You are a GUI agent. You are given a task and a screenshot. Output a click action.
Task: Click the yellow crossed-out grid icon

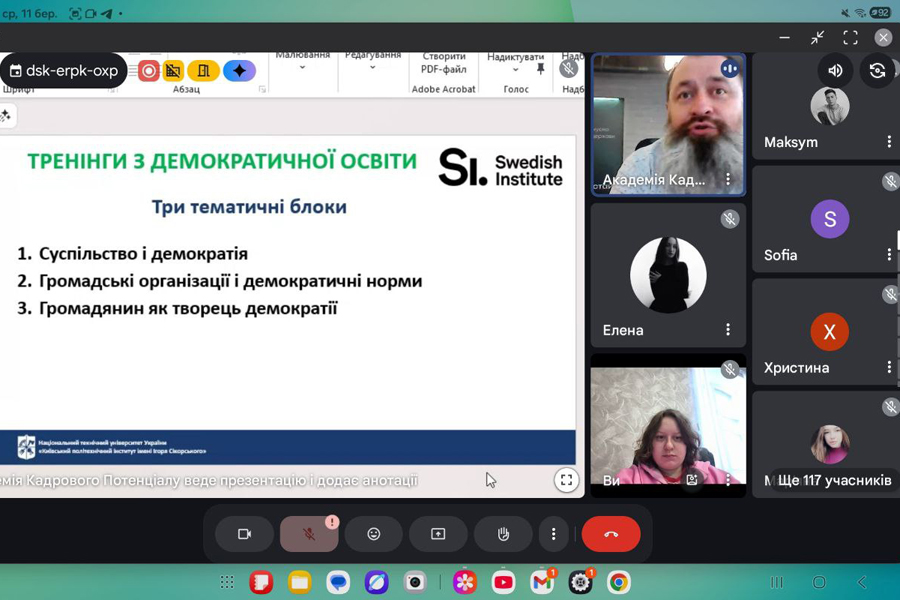[x=173, y=71]
